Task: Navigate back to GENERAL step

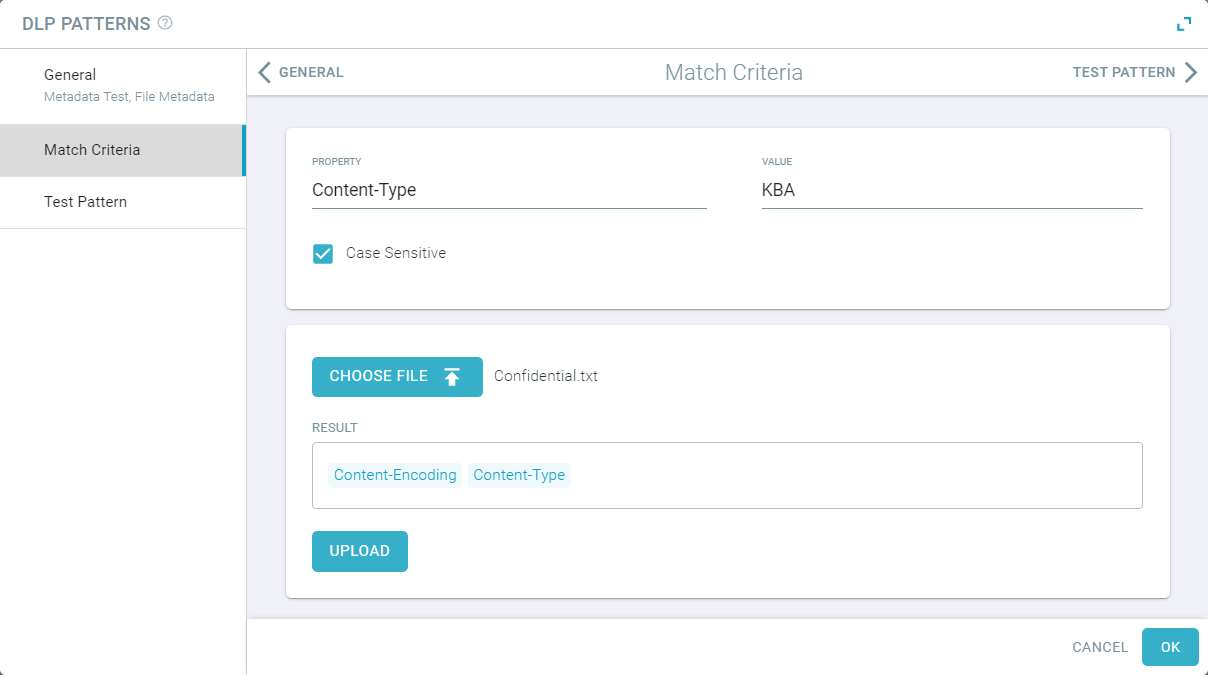Action: point(310,71)
